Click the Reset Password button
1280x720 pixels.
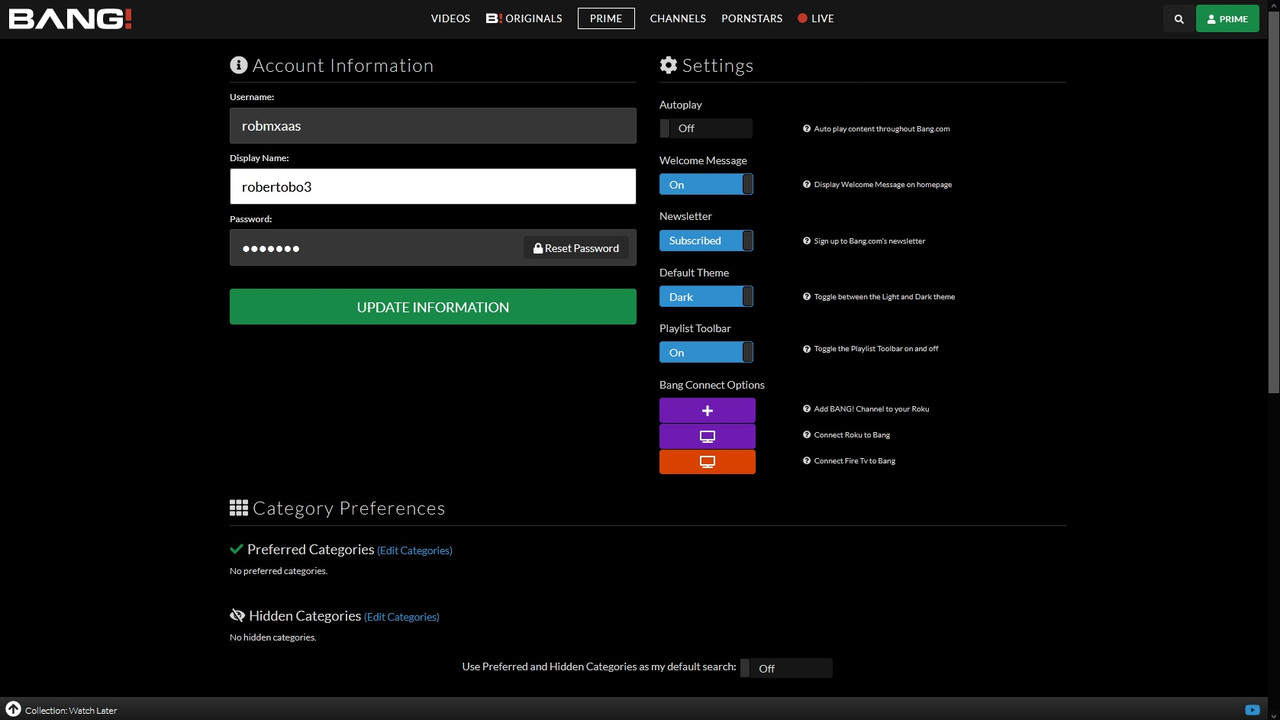tap(576, 248)
